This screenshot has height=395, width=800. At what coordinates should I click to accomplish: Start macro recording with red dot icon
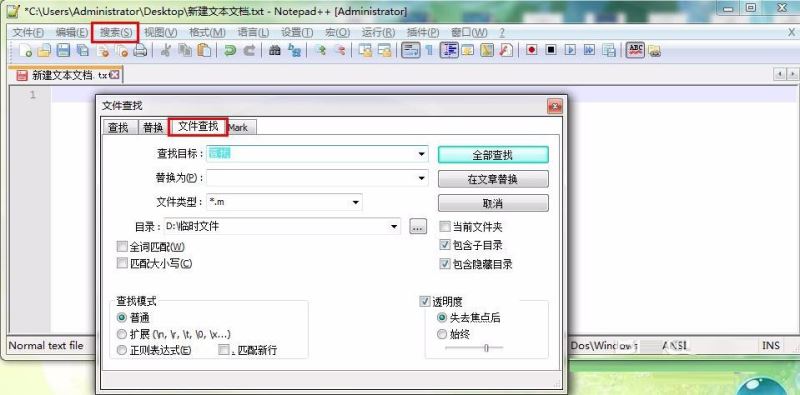(x=532, y=51)
